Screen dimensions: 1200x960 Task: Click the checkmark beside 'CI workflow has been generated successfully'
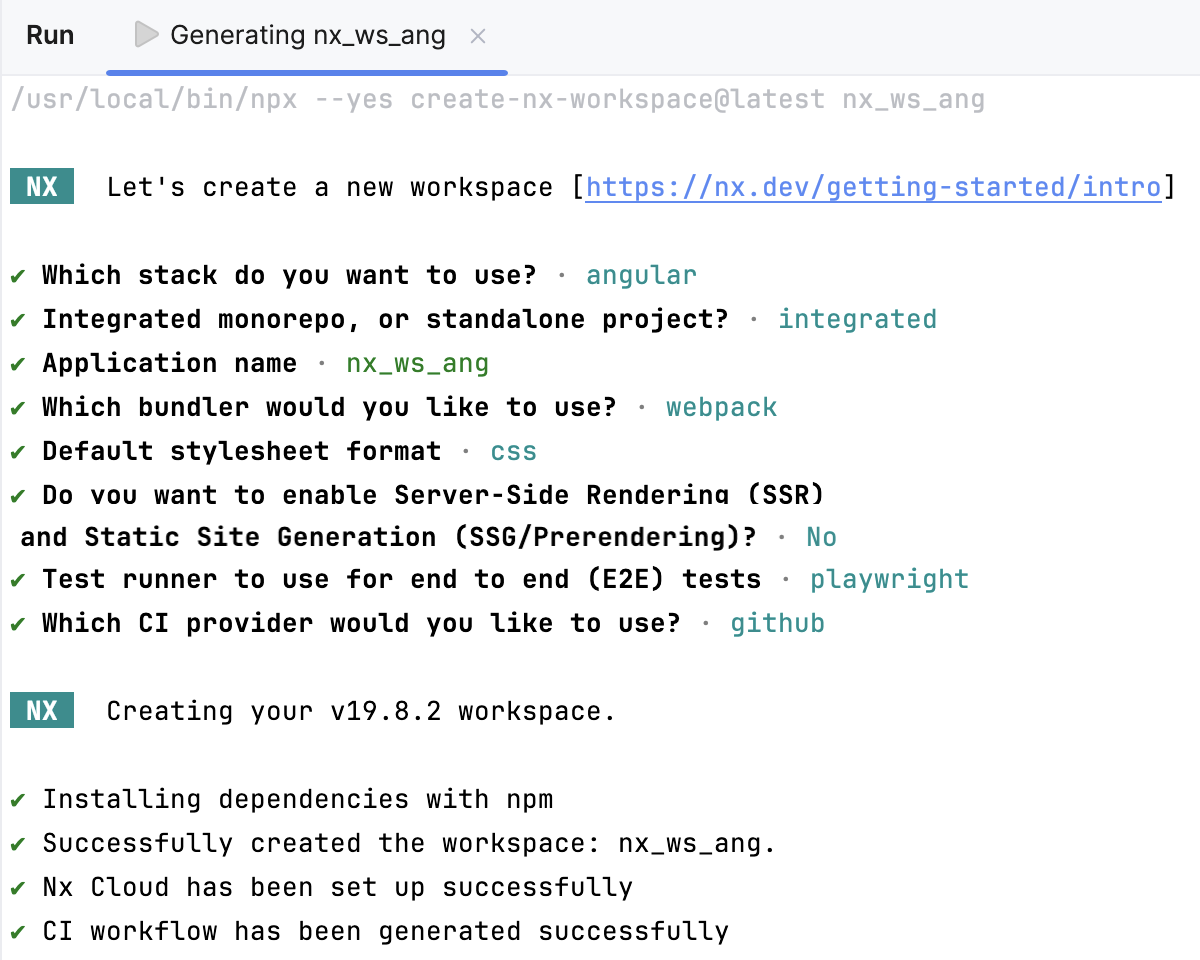click(16, 931)
